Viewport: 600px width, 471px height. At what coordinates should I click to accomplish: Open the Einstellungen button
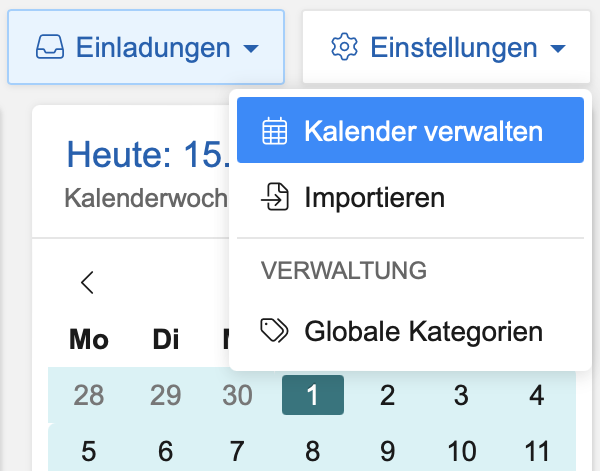446,47
